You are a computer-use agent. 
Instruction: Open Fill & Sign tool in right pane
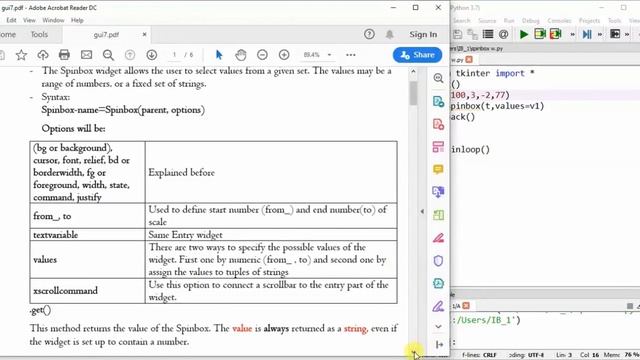click(x=438, y=306)
